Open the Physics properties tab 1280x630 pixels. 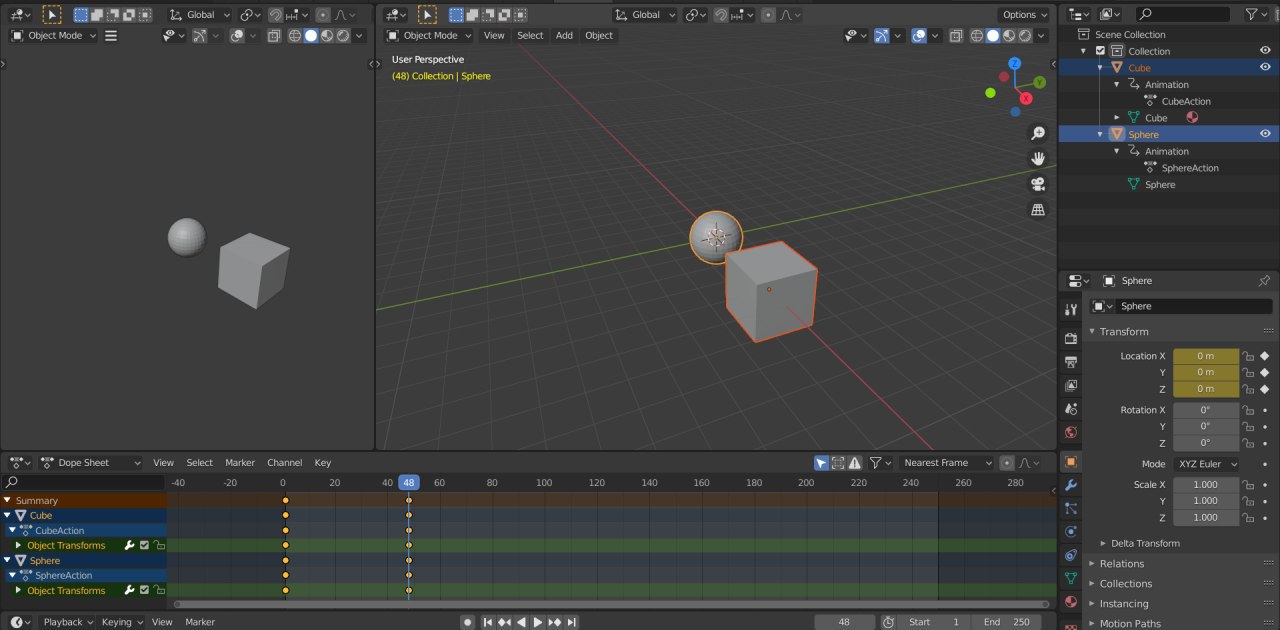tap(1071, 531)
